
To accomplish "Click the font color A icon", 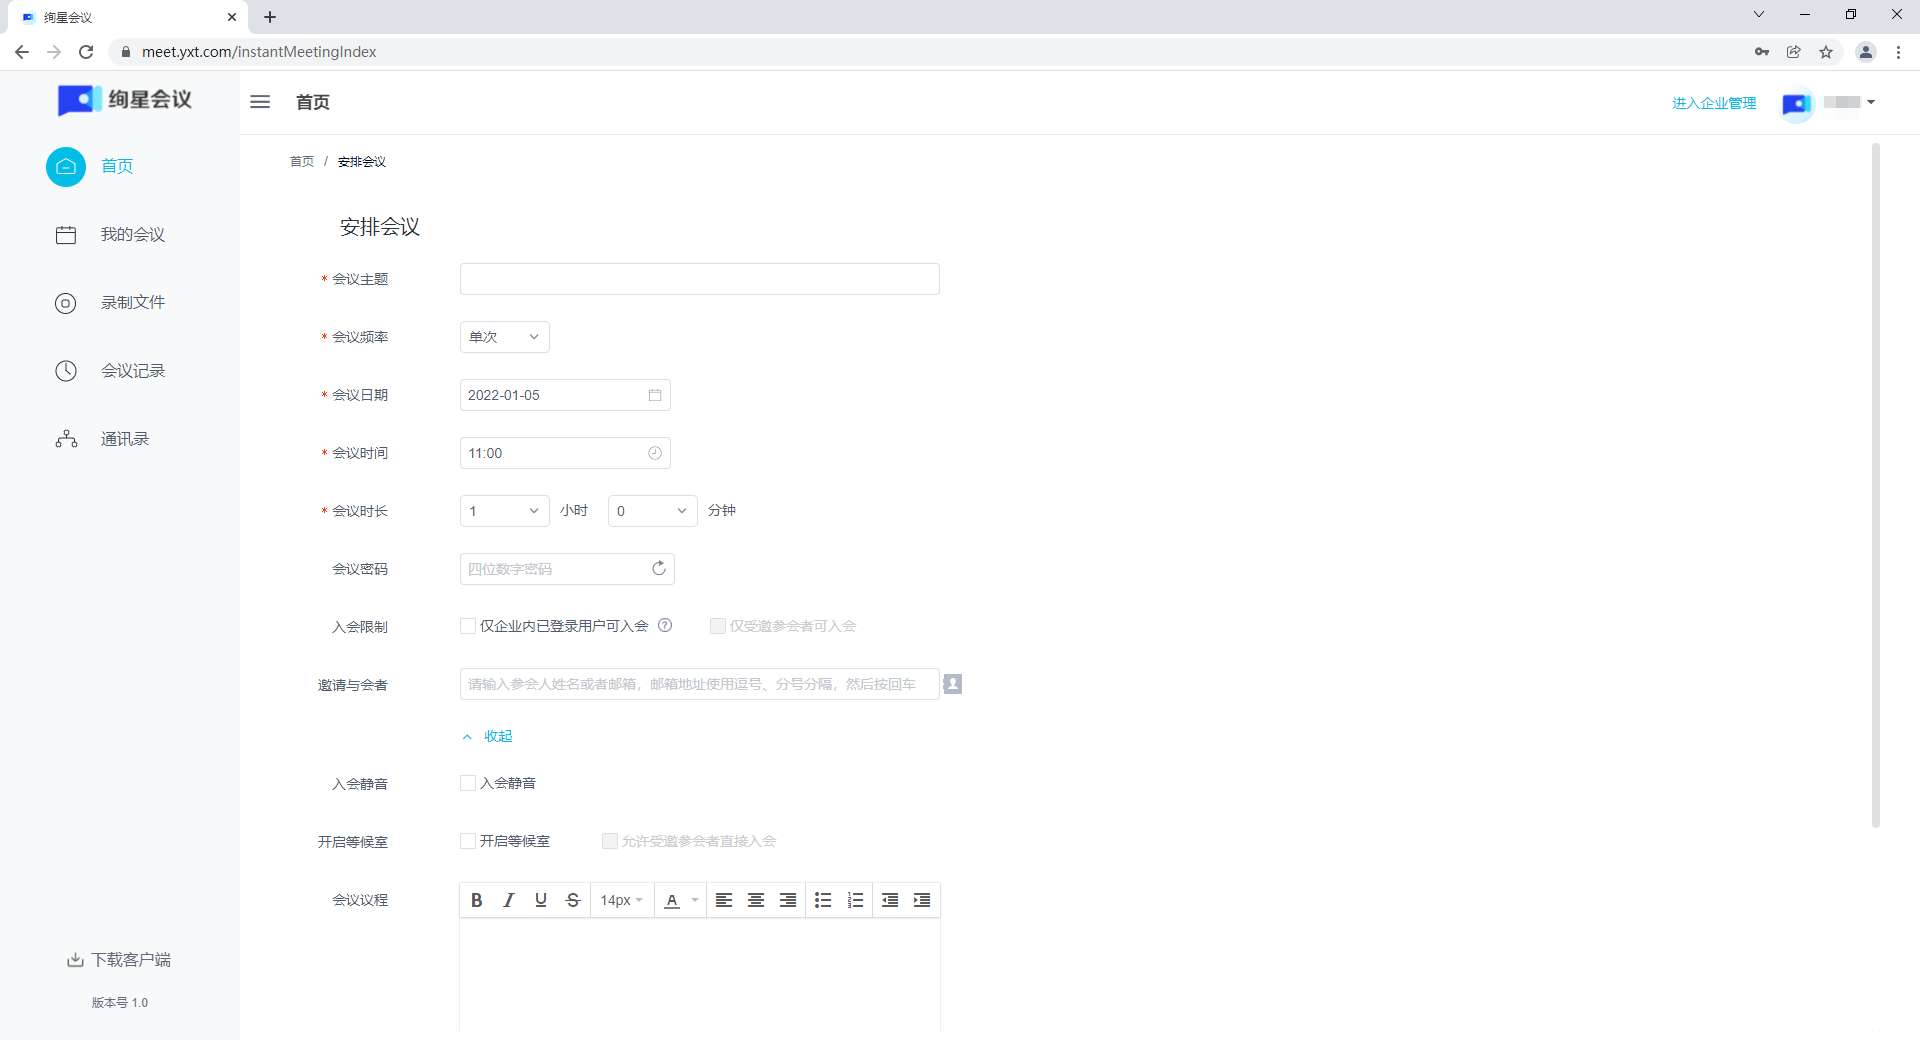I will click(x=672, y=900).
